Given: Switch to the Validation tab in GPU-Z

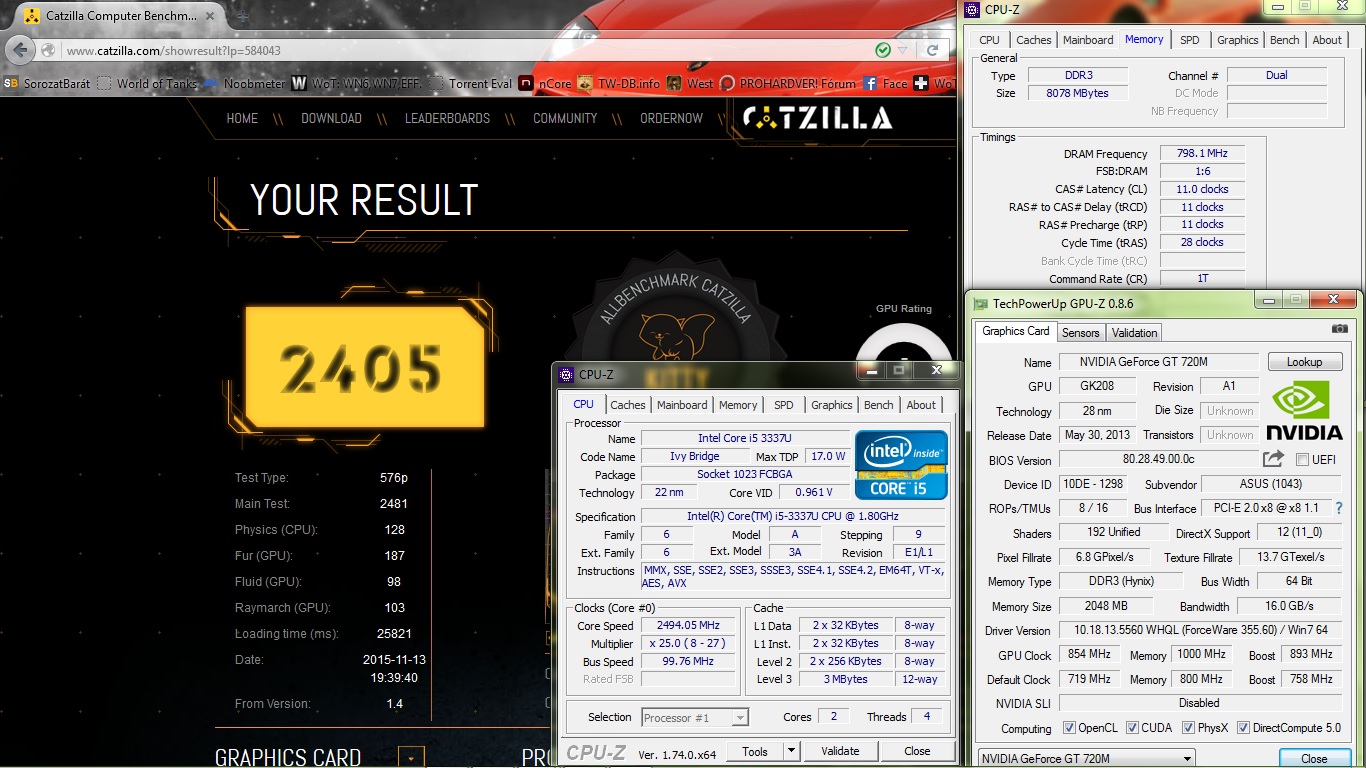Looking at the screenshot, I should click(x=1134, y=333).
